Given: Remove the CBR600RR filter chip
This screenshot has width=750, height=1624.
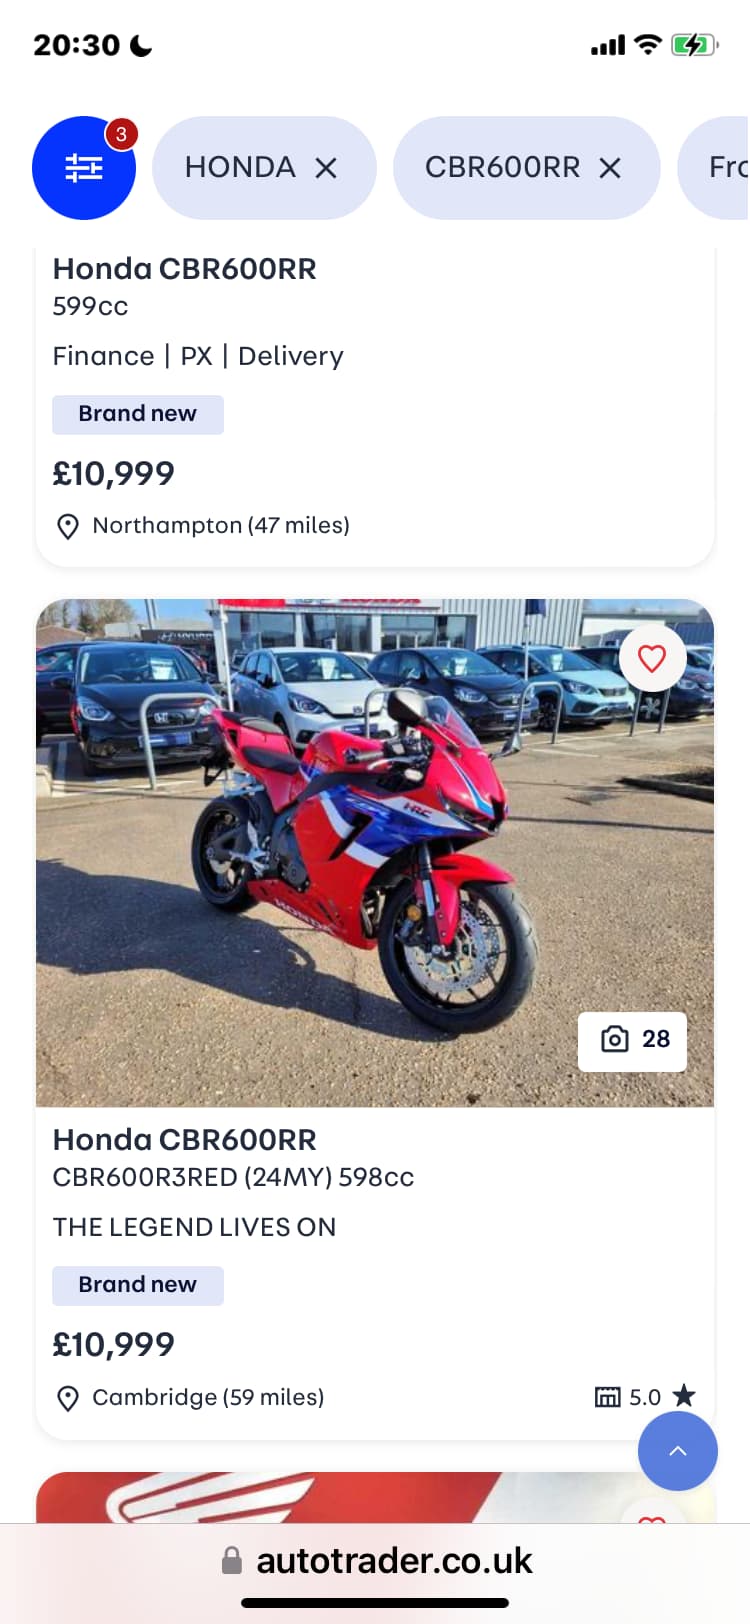Looking at the screenshot, I should click(x=610, y=168).
